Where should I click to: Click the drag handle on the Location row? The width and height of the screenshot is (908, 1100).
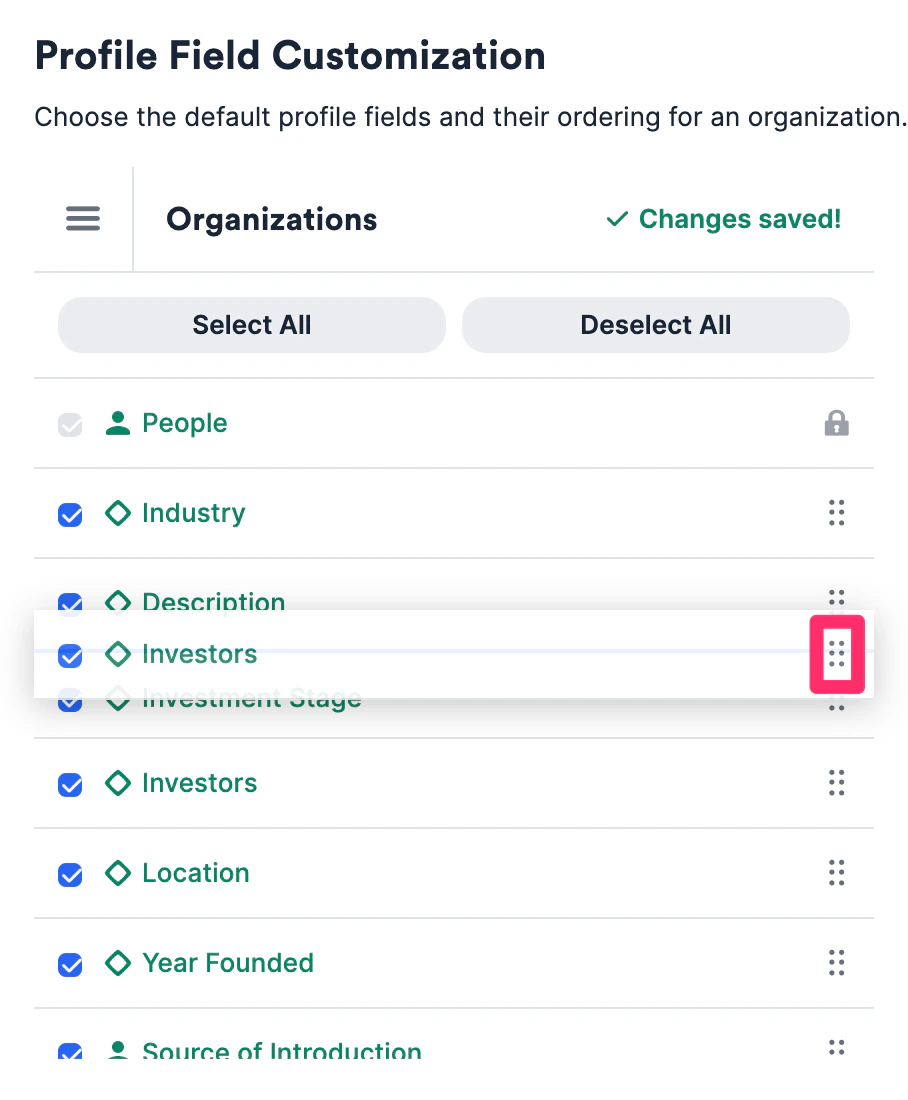(x=836, y=873)
